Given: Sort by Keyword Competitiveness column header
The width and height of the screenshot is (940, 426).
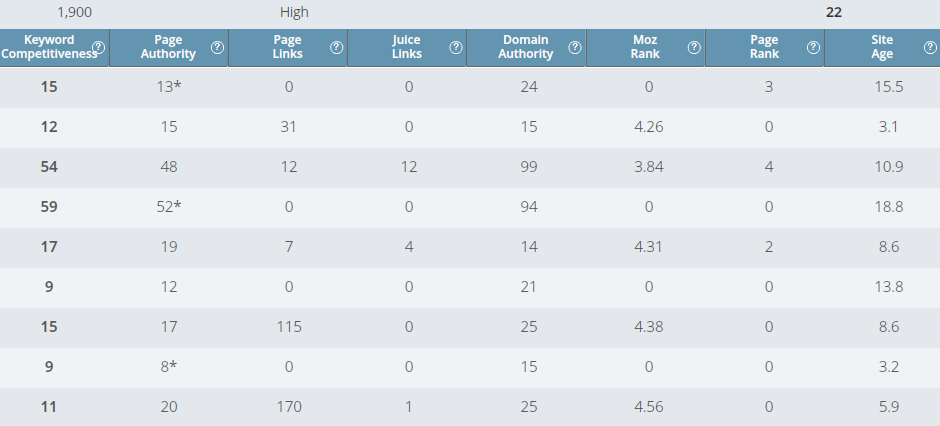Looking at the screenshot, I should 49,47.
